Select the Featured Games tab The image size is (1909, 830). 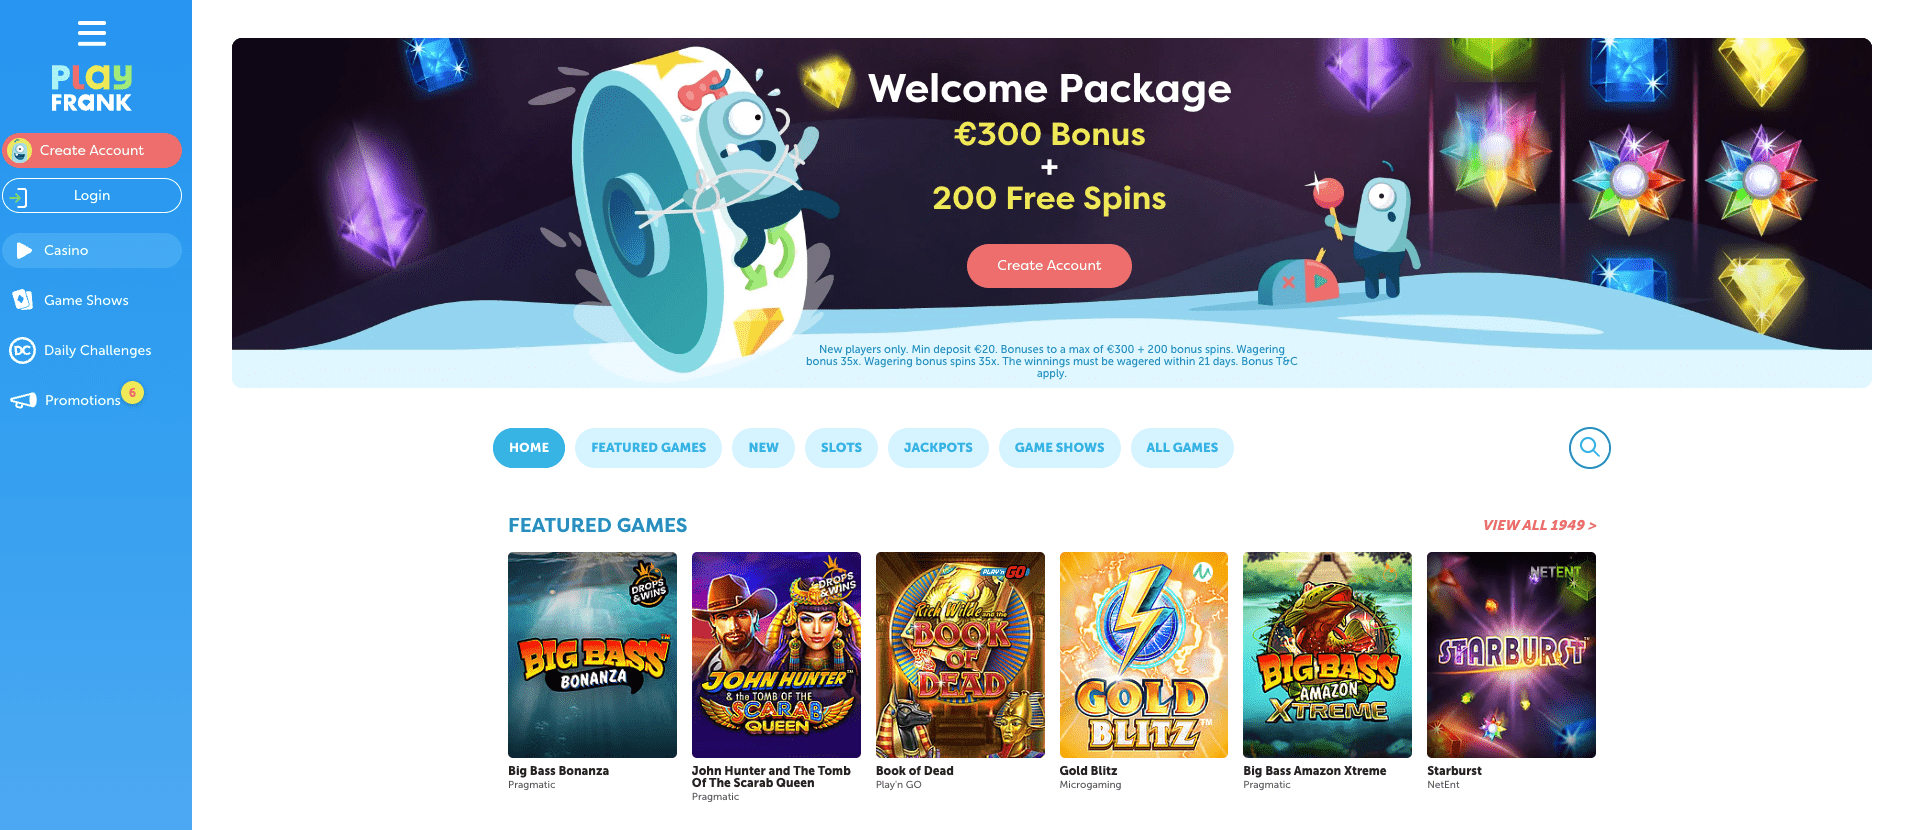(648, 448)
